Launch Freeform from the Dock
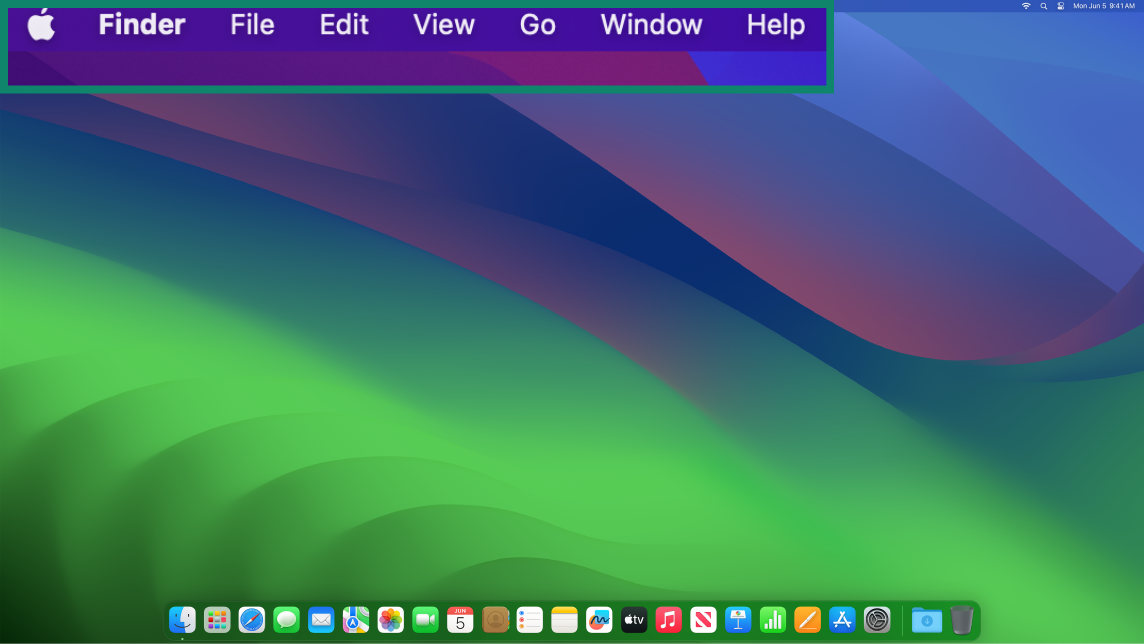 [x=599, y=620]
